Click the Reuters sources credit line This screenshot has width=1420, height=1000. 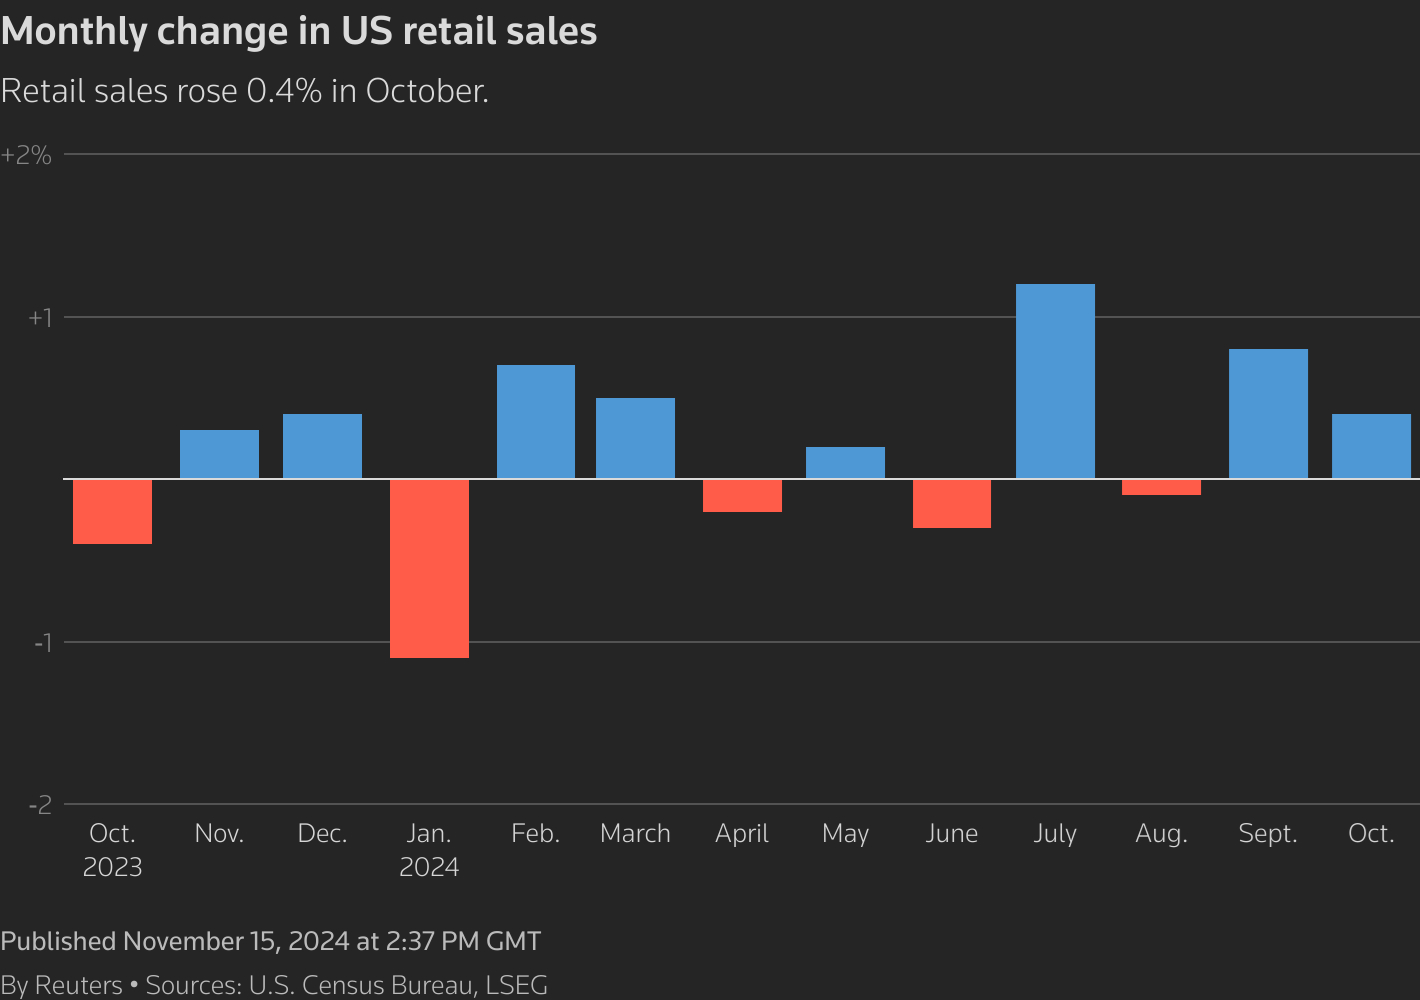(x=274, y=985)
